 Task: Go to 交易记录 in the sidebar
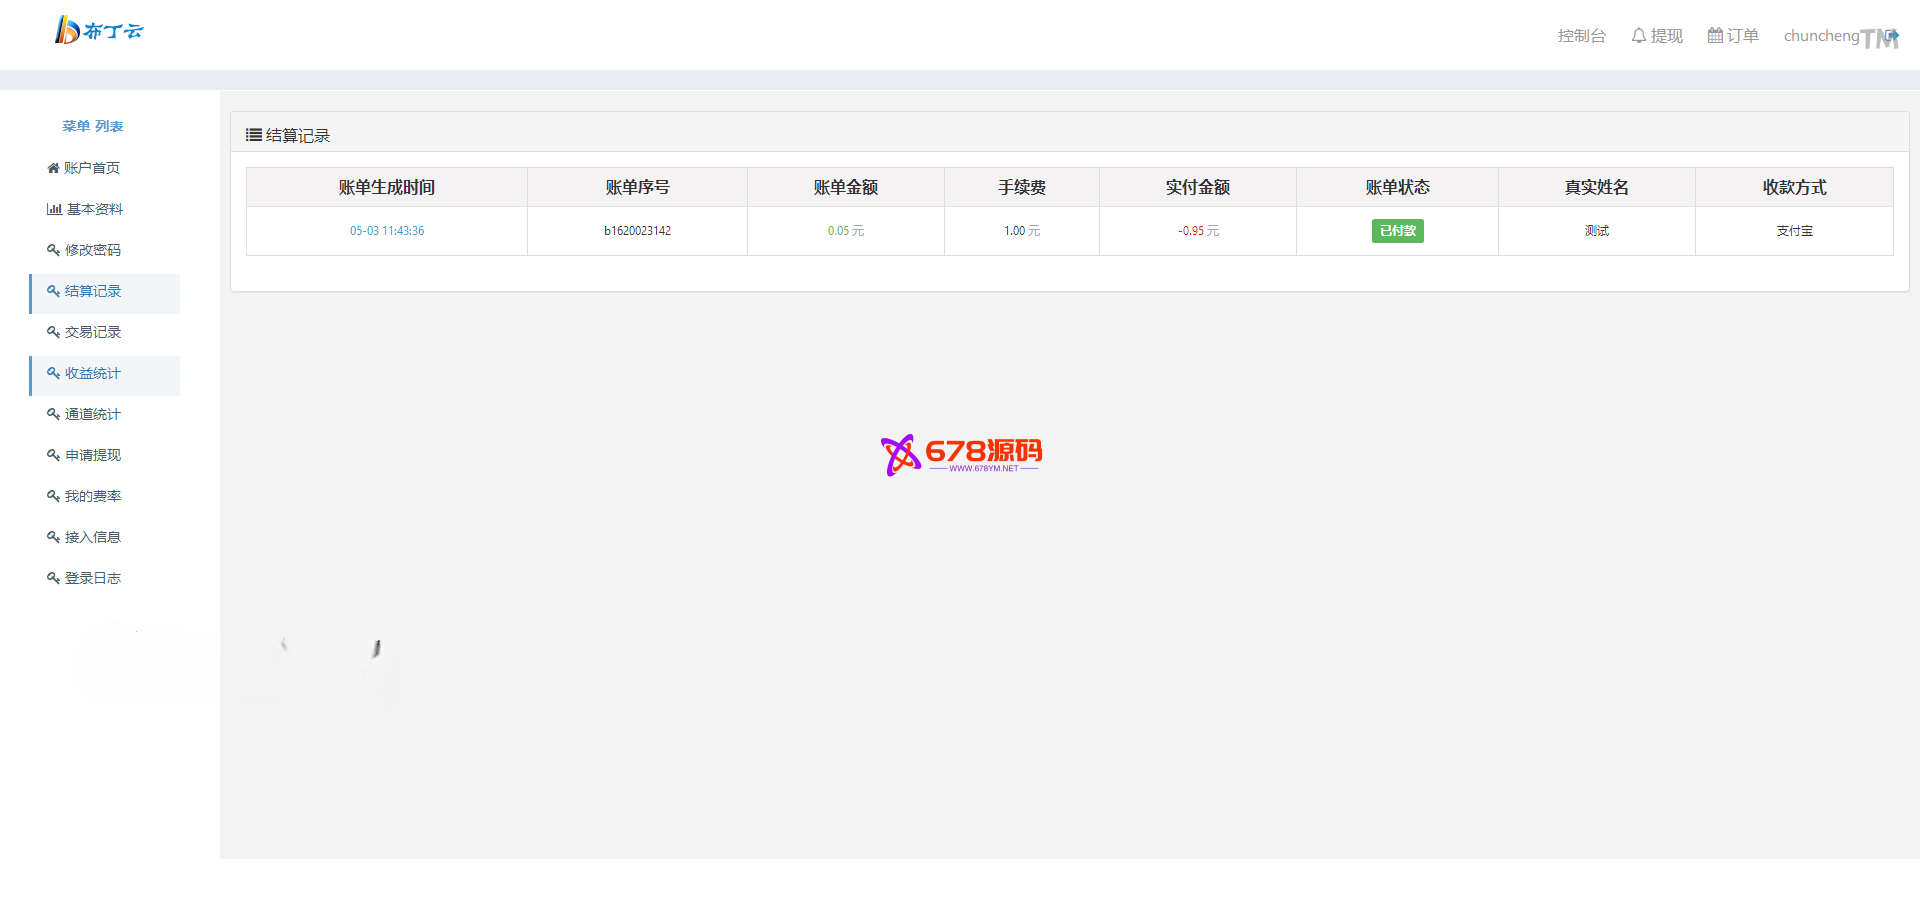pos(93,332)
